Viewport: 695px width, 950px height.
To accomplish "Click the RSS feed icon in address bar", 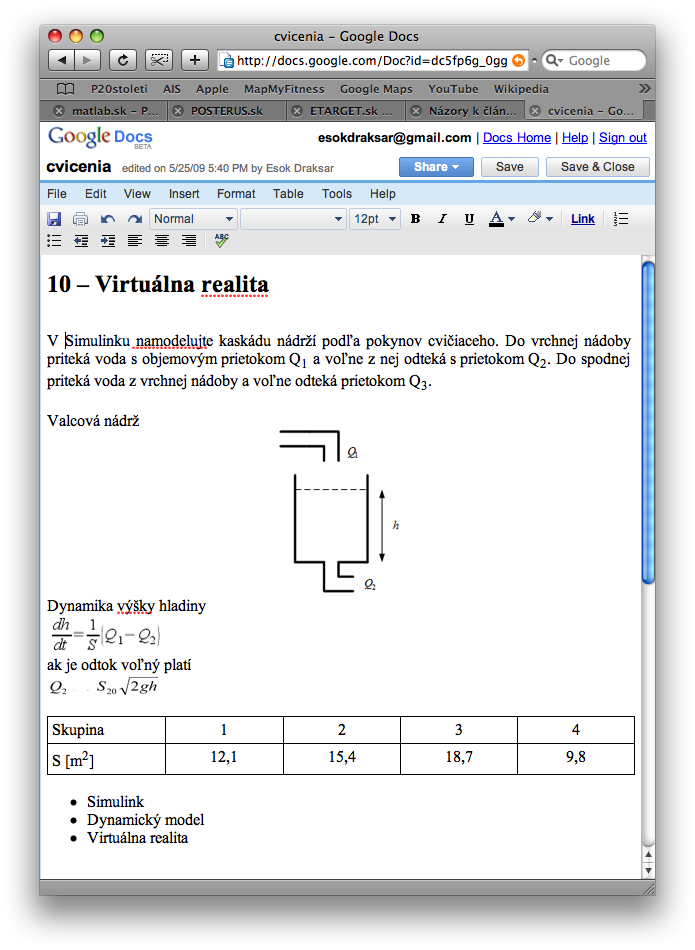I will tap(518, 61).
